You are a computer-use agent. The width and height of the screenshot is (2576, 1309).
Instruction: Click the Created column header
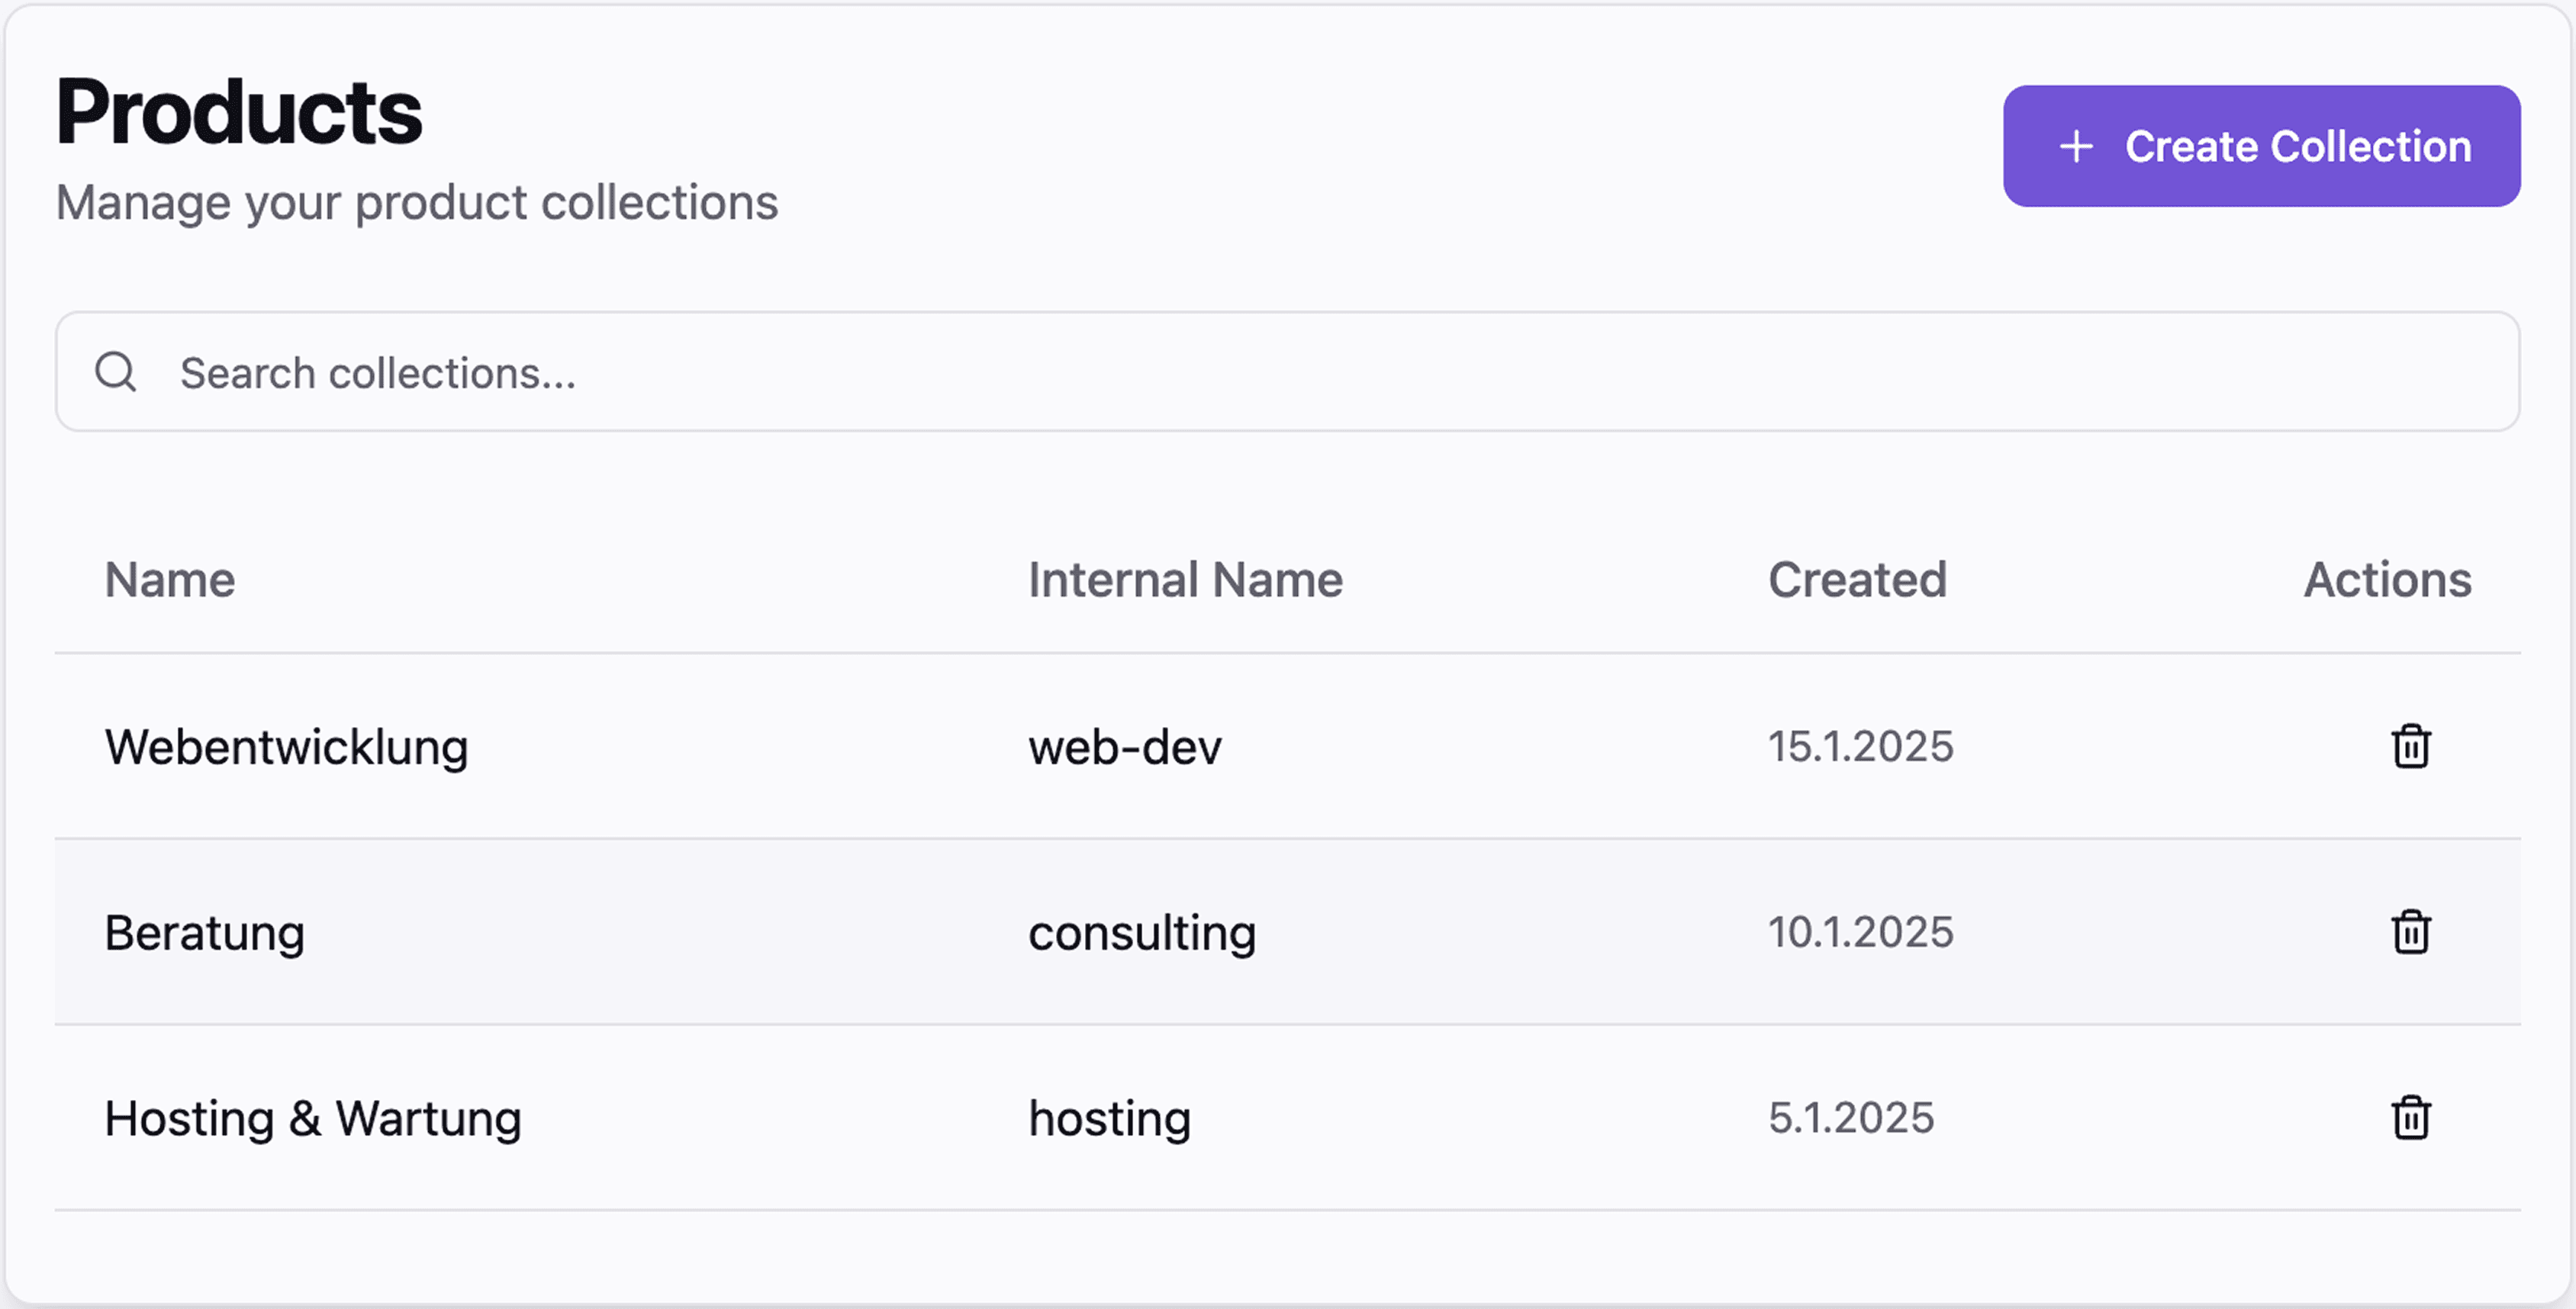click(1857, 580)
